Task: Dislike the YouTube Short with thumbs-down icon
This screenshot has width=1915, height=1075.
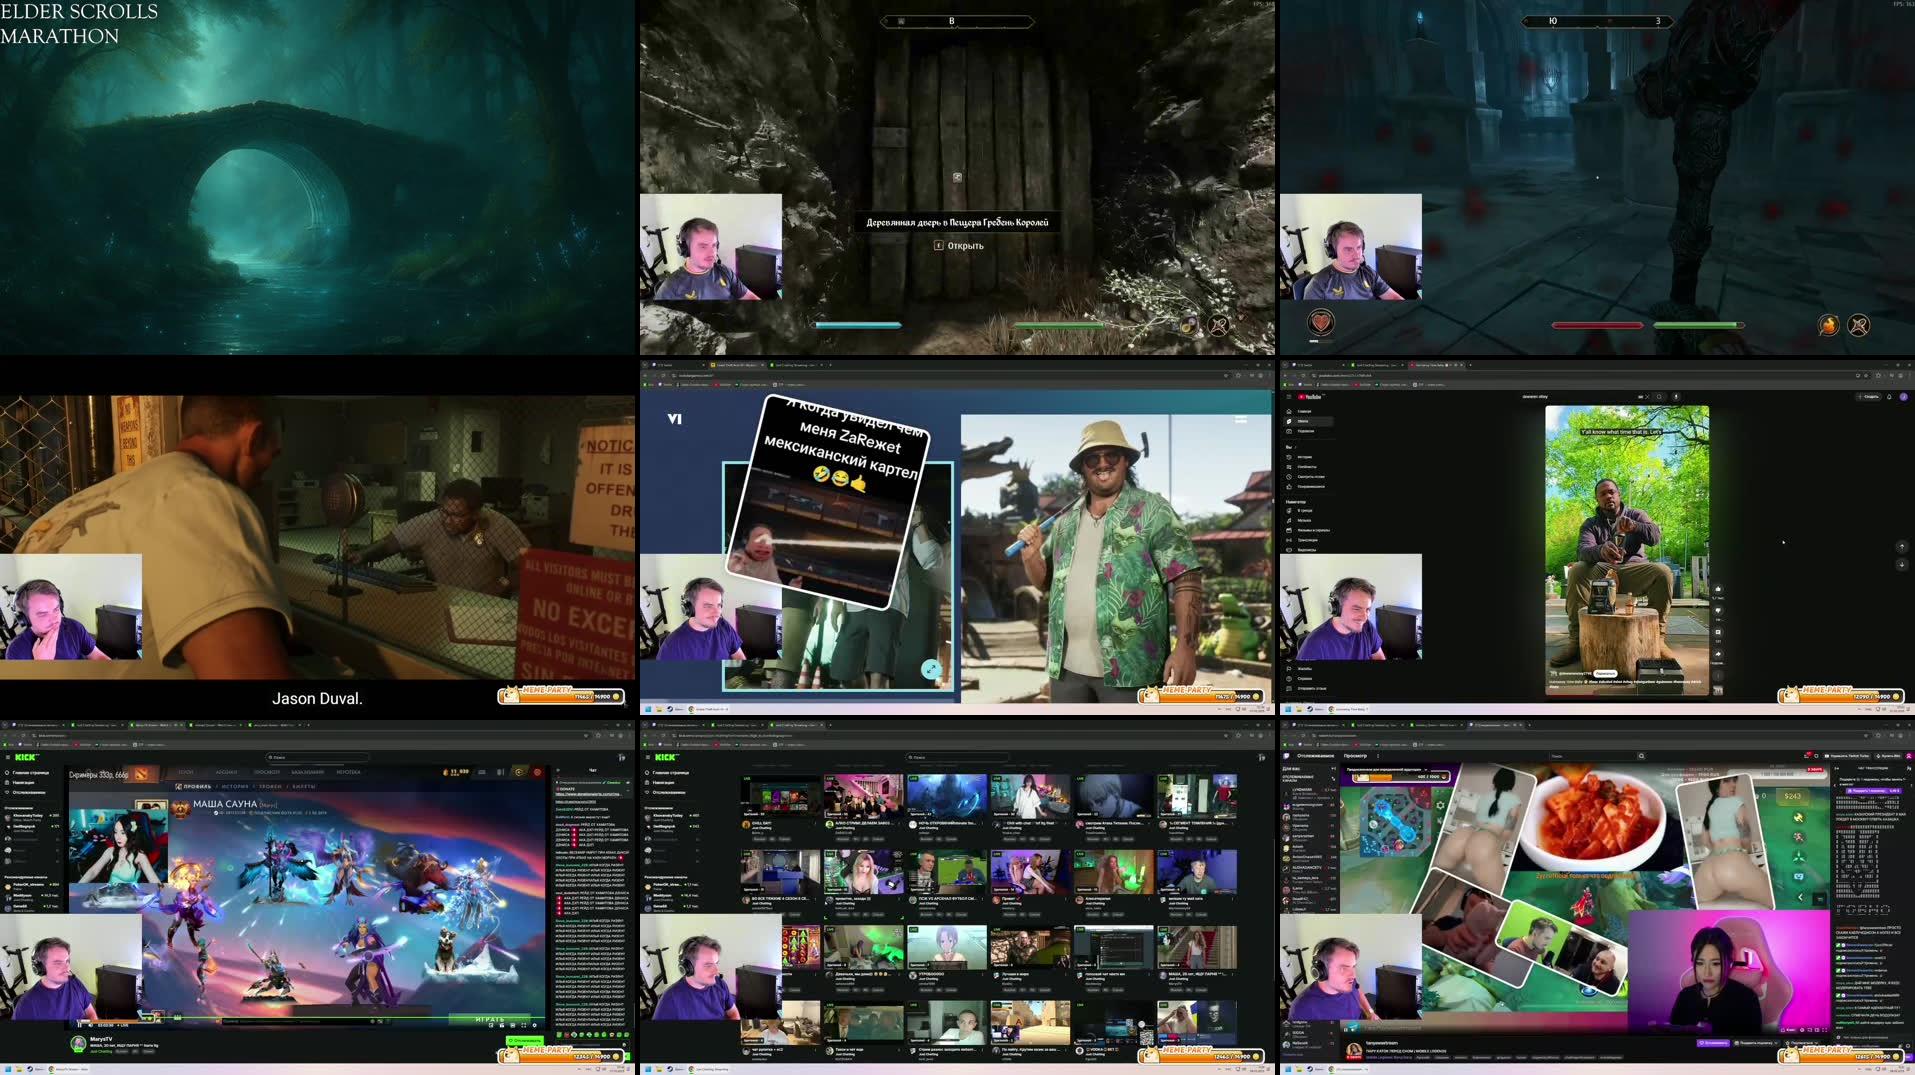Action: tap(1718, 610)
